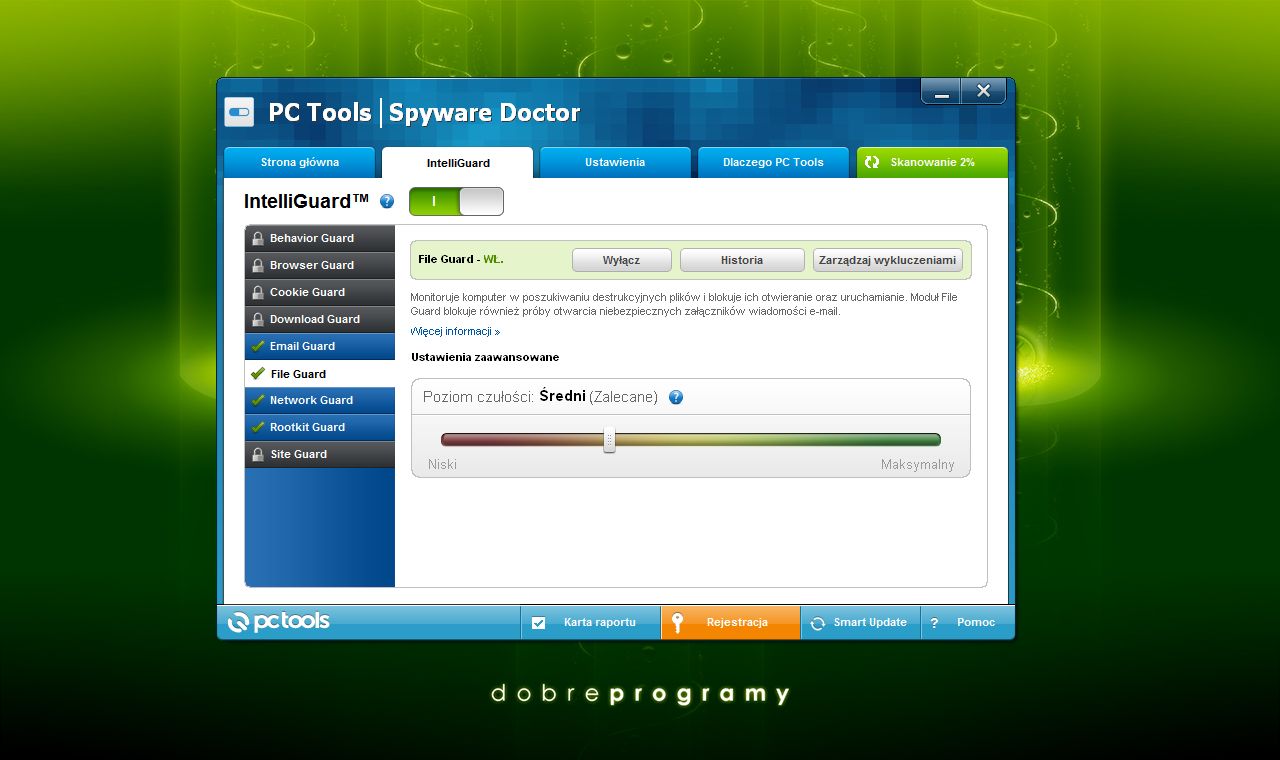Open the Strona główna tab
The width and height of the screenshot is (1280, 760).
[x=300, y=162]
